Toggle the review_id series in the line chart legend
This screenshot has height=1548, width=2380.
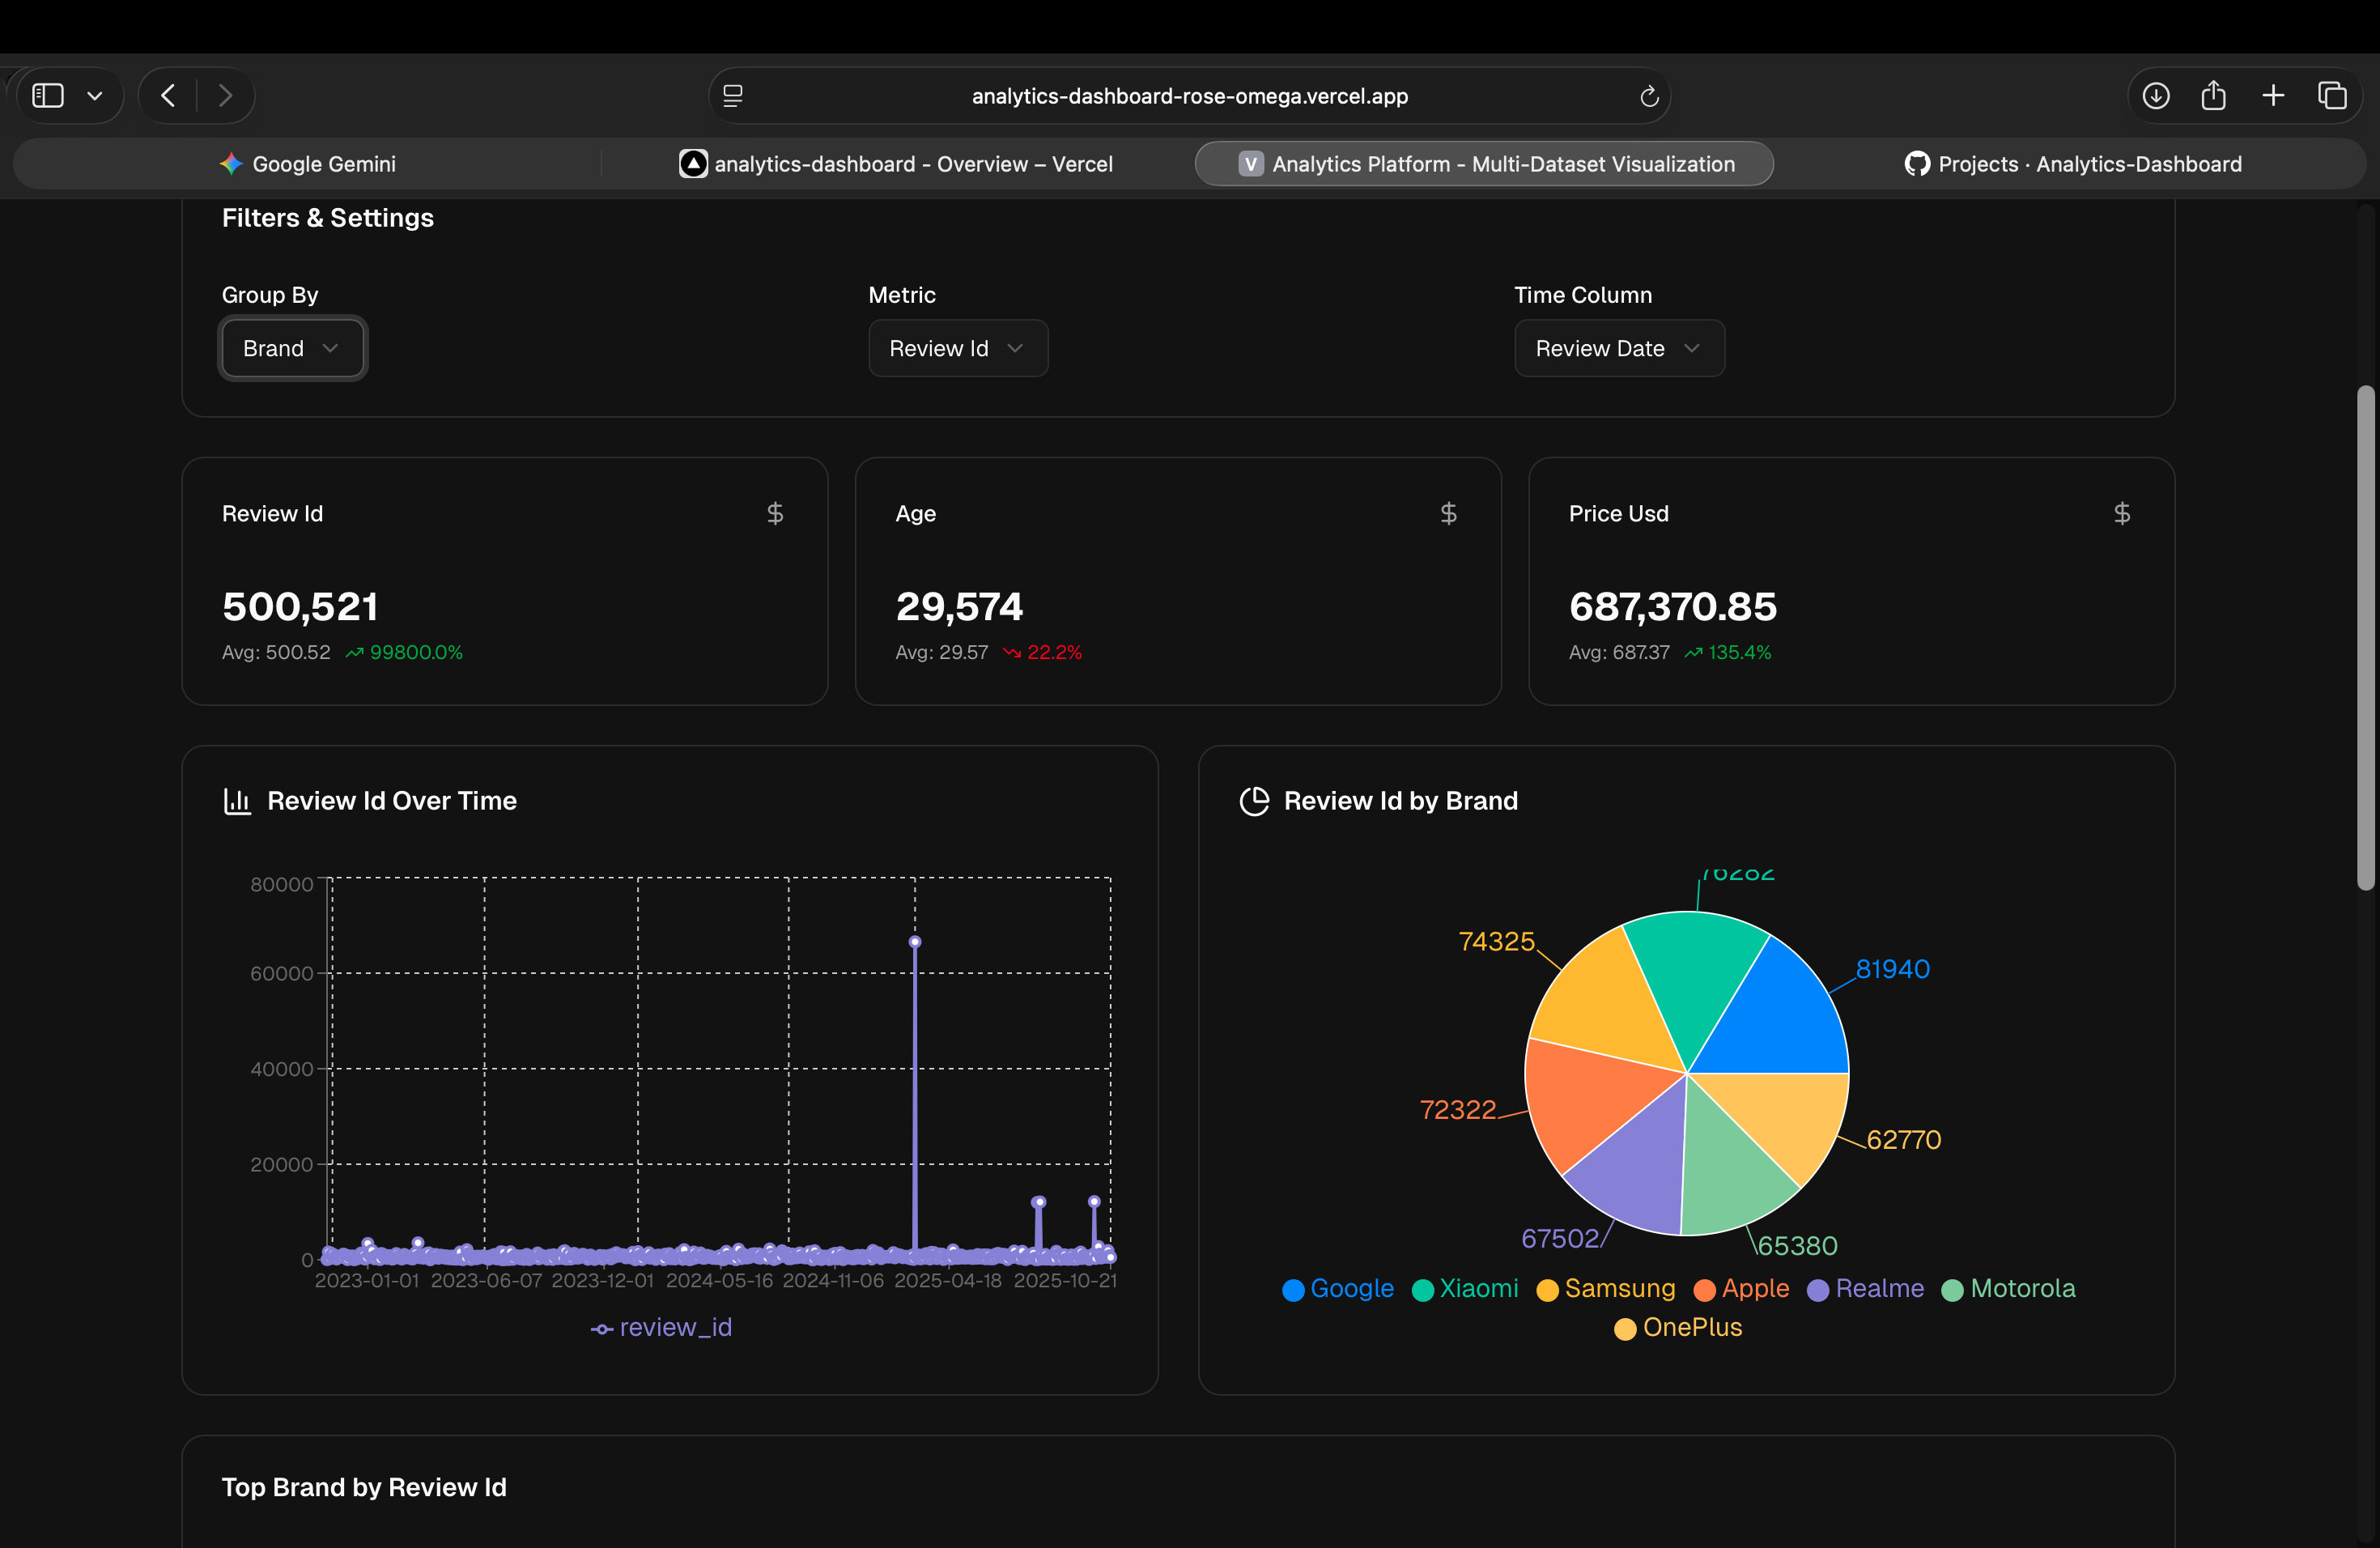pos(660,1326)
